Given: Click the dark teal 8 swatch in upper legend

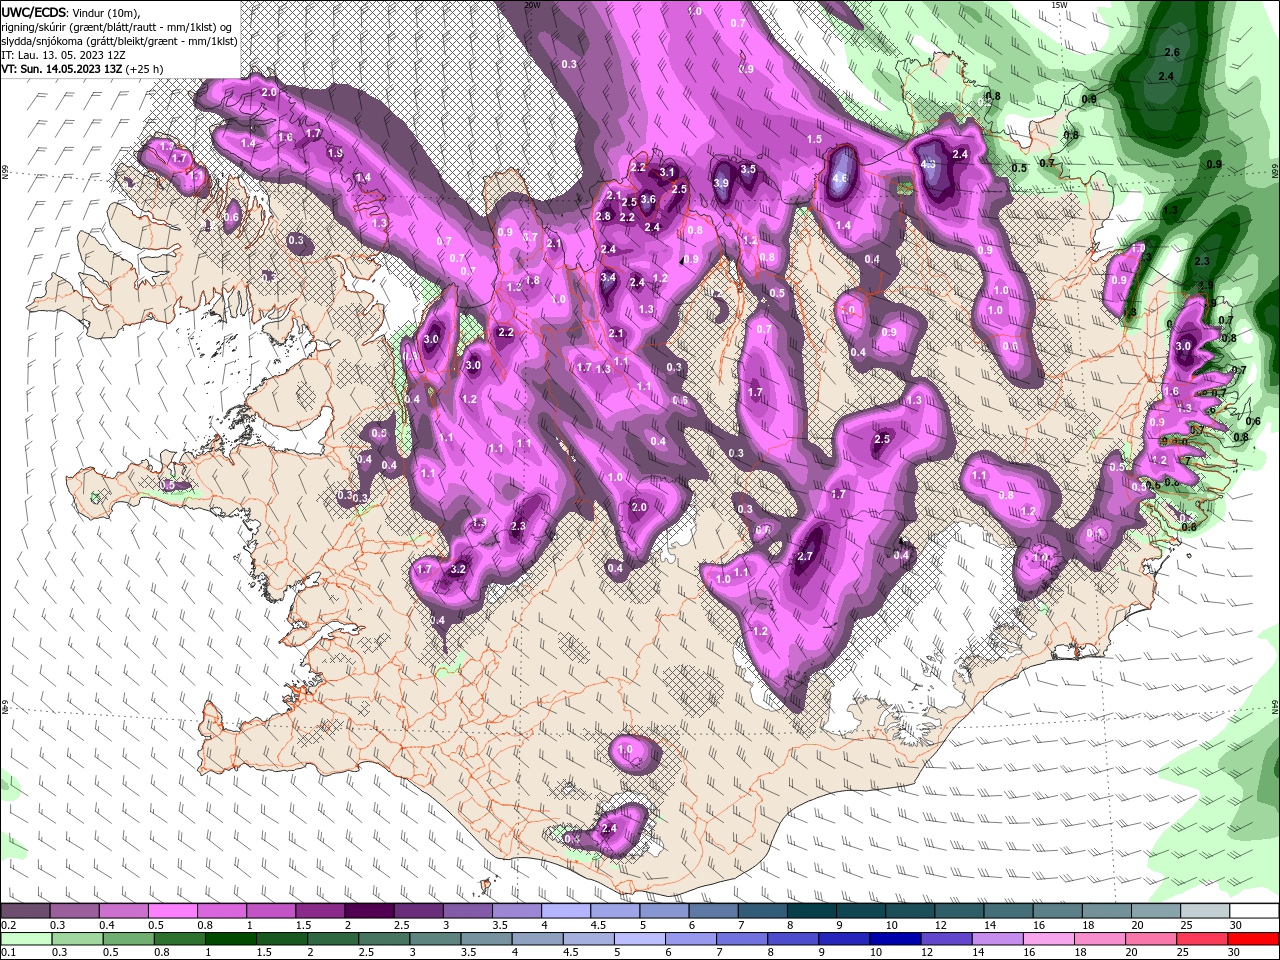Looking at the screenshot, I should [812, 911].
